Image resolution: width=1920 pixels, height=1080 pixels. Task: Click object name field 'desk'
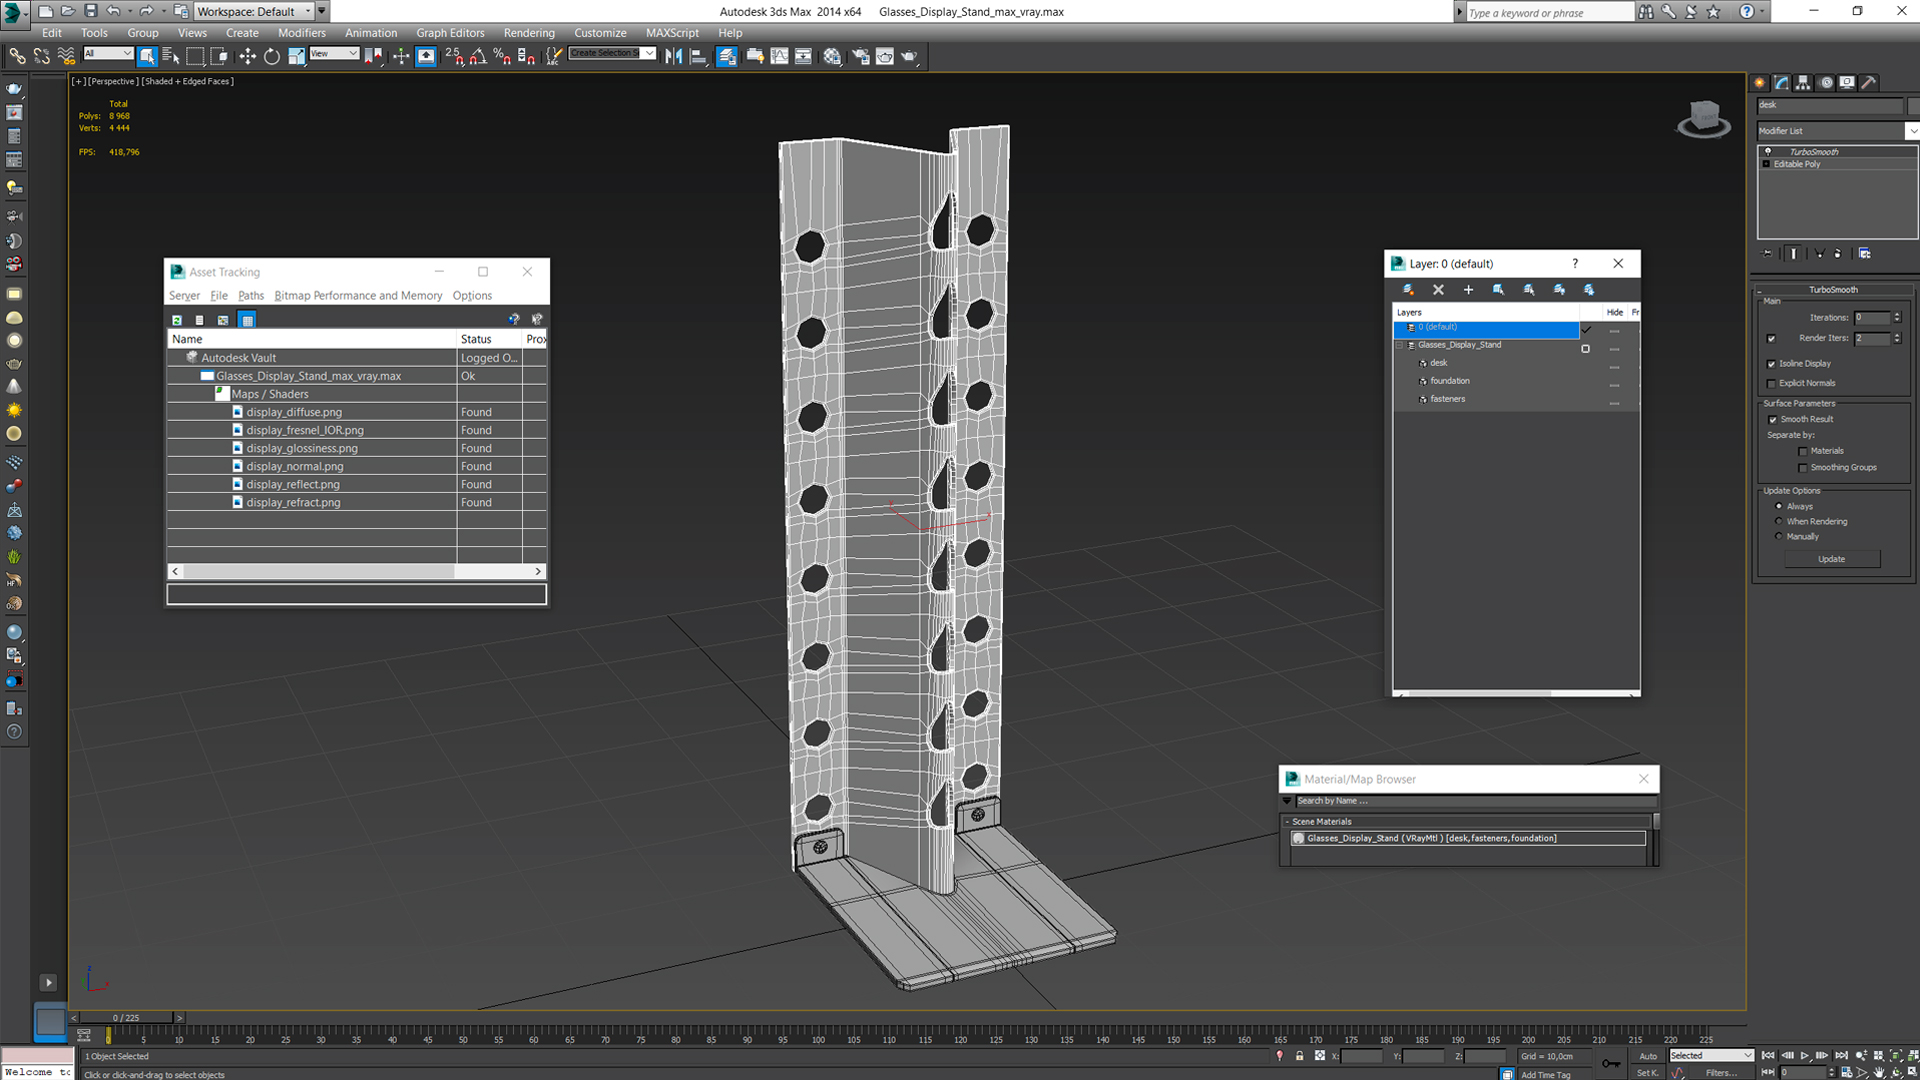(1830, 105)
